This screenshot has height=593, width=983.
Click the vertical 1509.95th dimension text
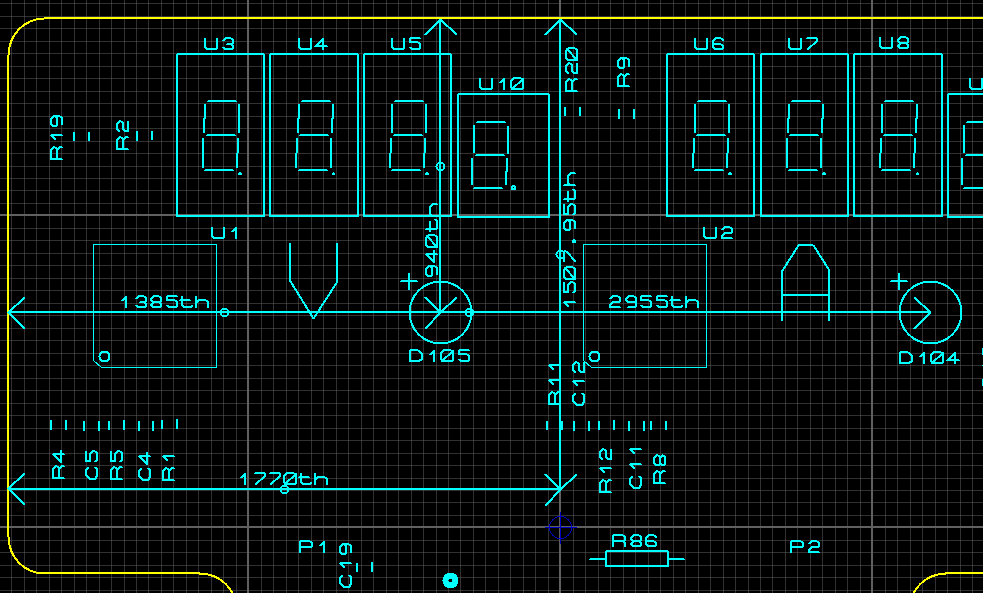569,239
